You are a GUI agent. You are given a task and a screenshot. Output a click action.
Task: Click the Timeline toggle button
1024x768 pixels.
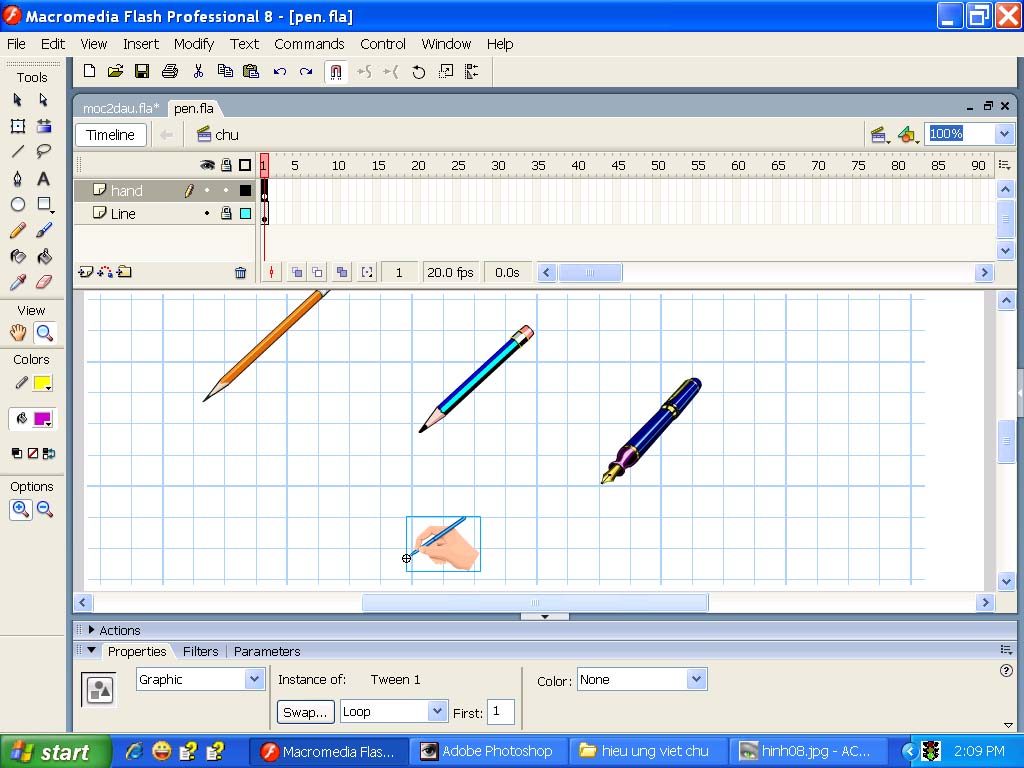click(110, 135)
